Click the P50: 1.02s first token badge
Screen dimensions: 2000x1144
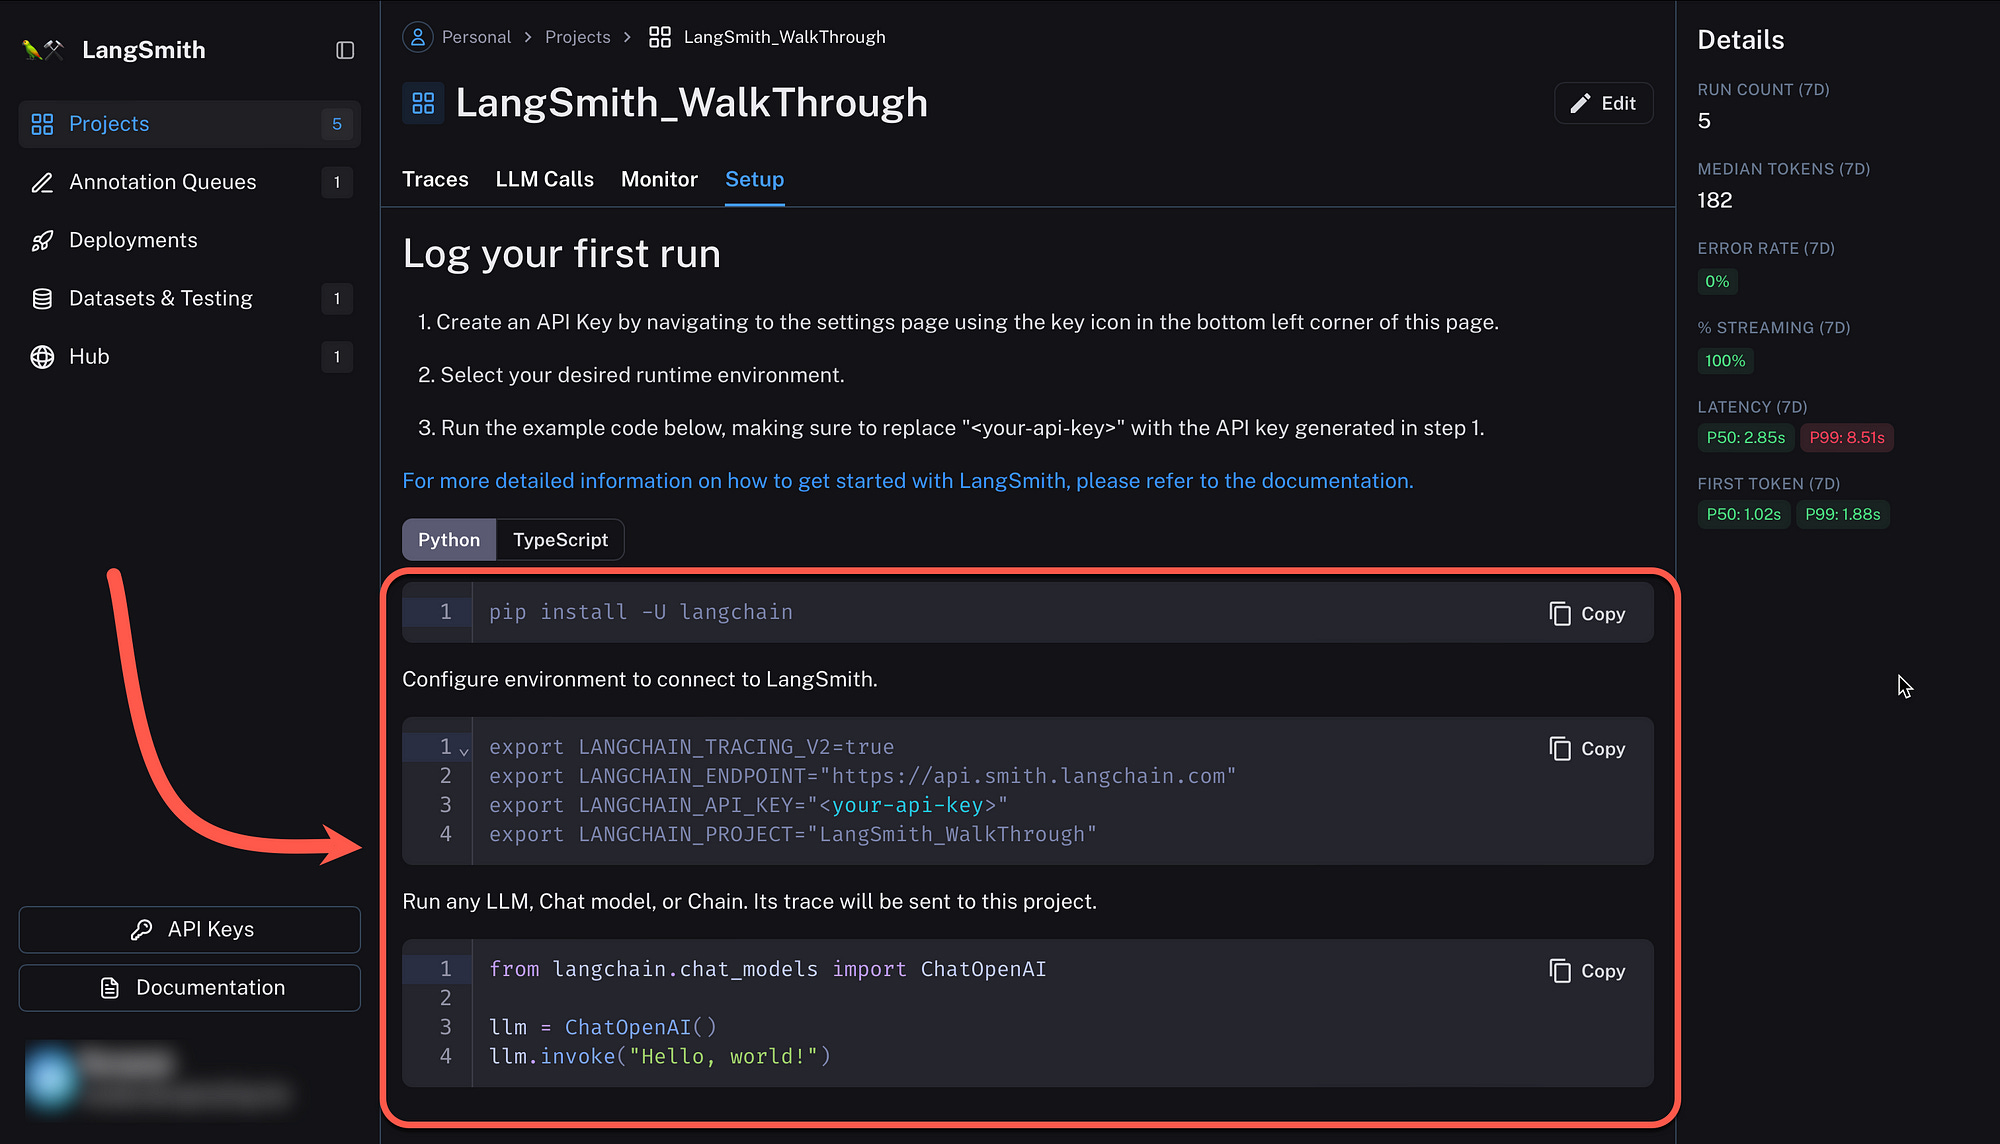(x=1743, y=514)
